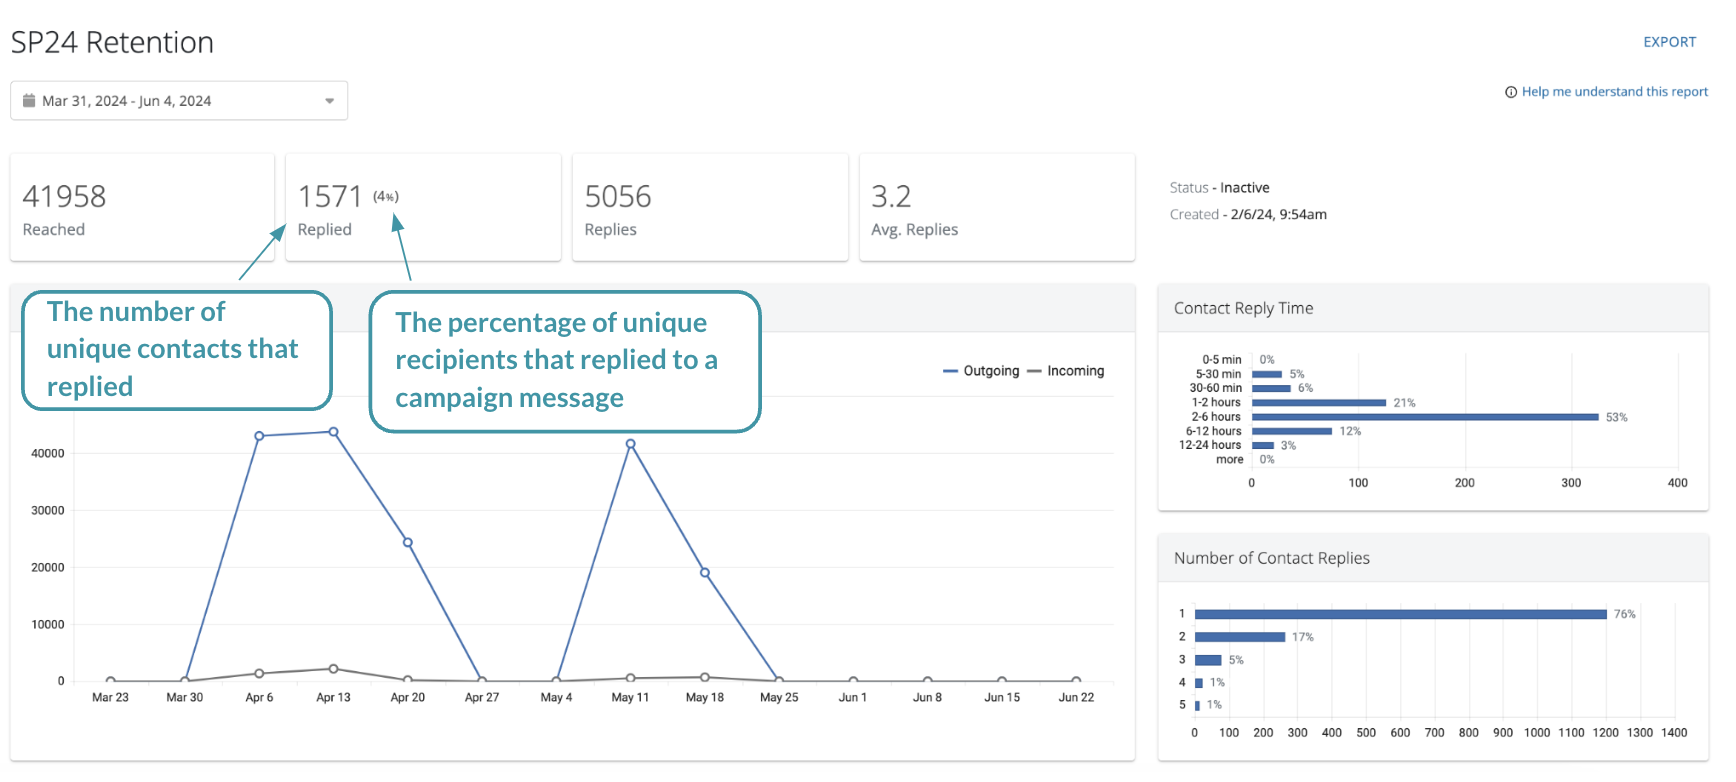Click the 21% bar for 1-2 hours
This screenshot has width=1736, height=782.
click(1318, 403)
